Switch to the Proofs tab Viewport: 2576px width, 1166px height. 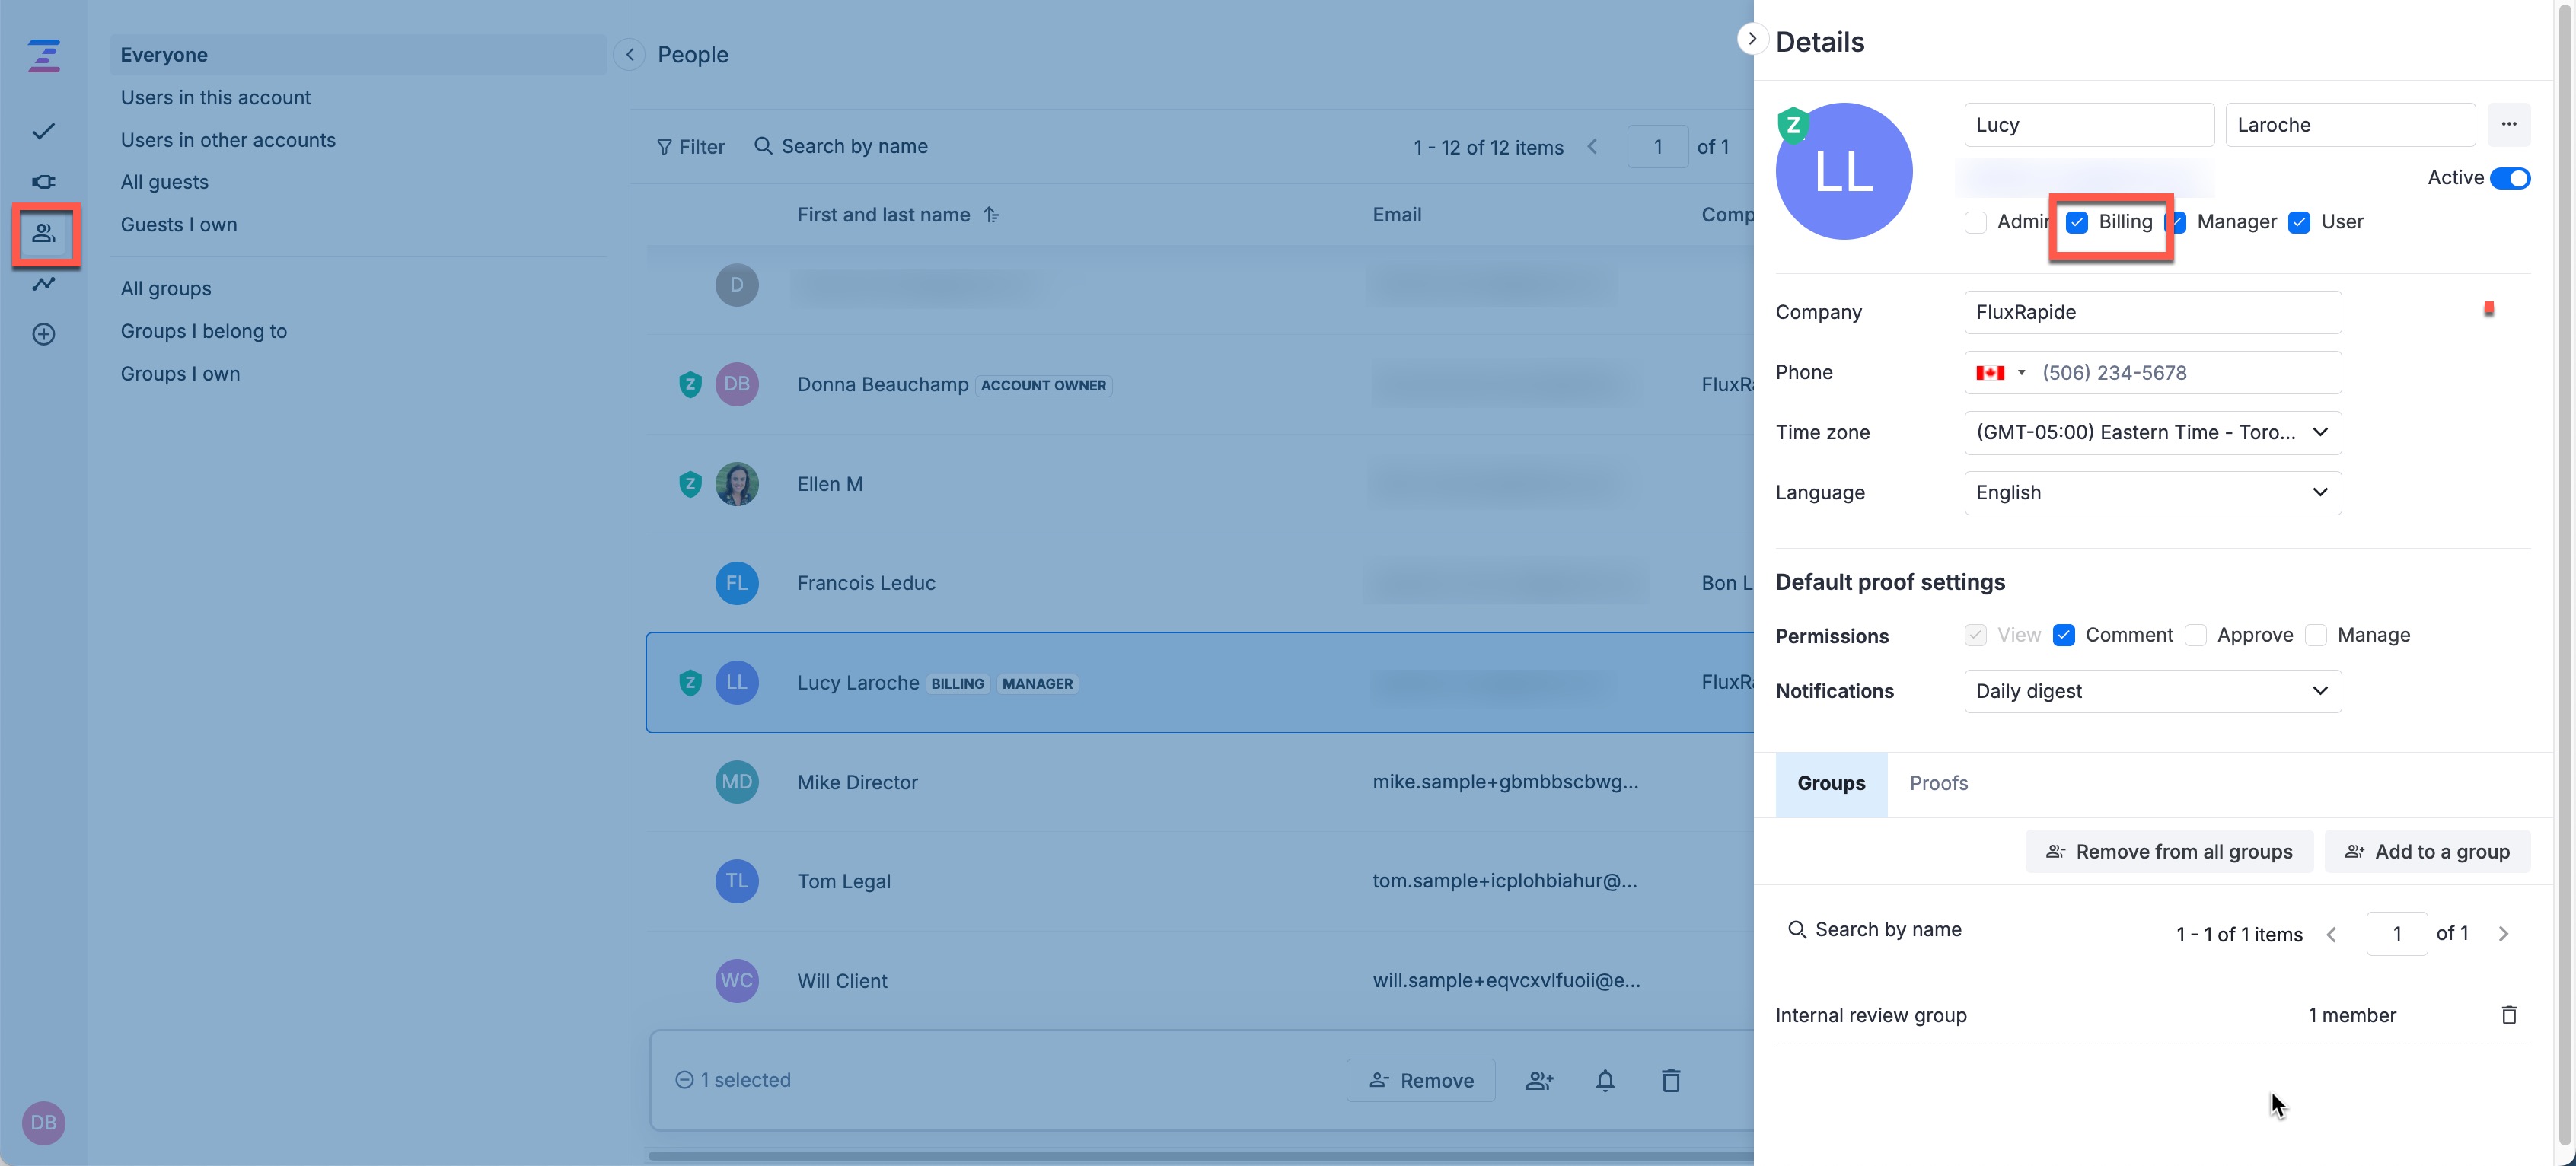pyautogui.click(x=1938, y=783)
